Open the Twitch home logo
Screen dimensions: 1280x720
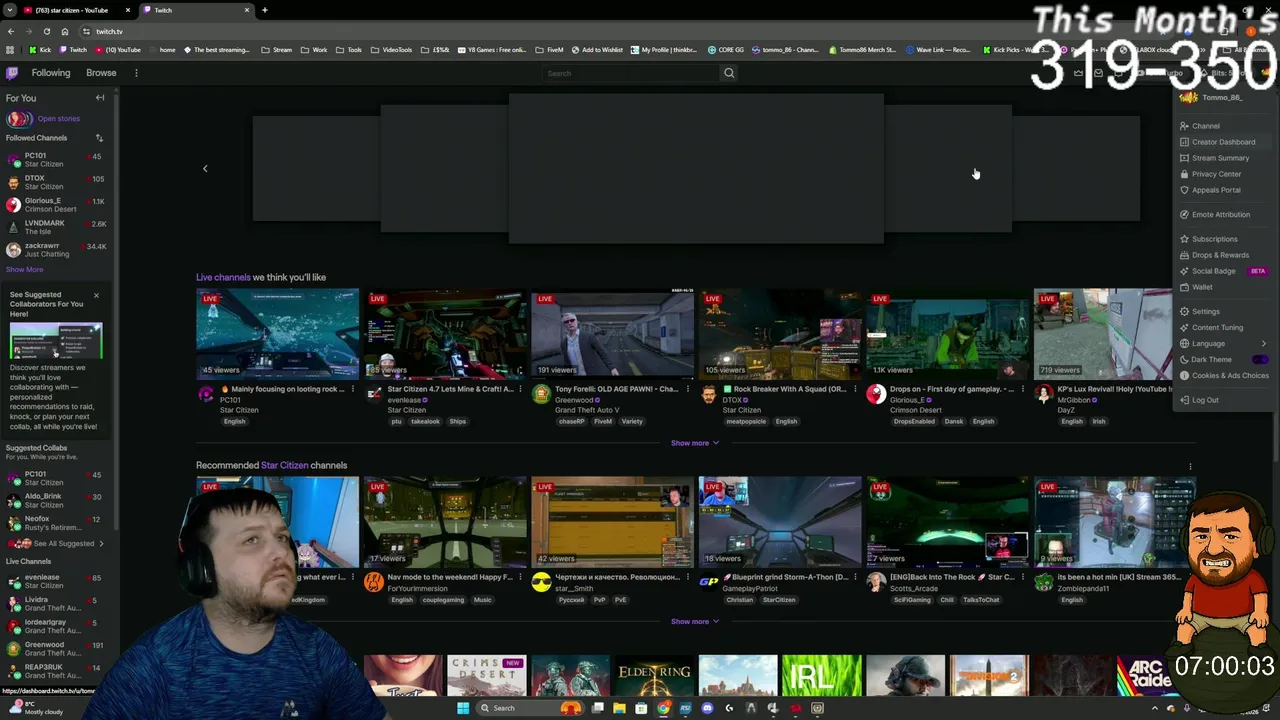click(x=12, y=73)
